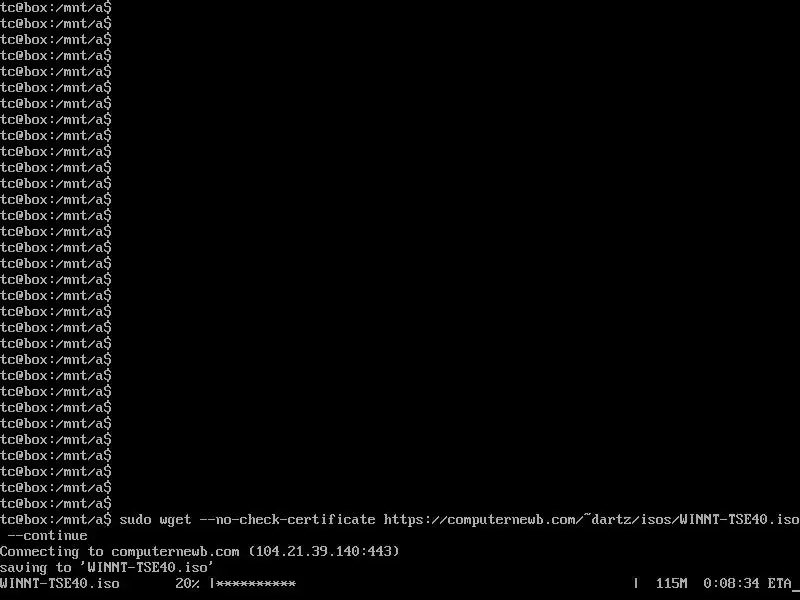The height and width of the screenshot is (600, 800).
Task: Click the left pipe starting the progress bar
Action: point(212,583)
